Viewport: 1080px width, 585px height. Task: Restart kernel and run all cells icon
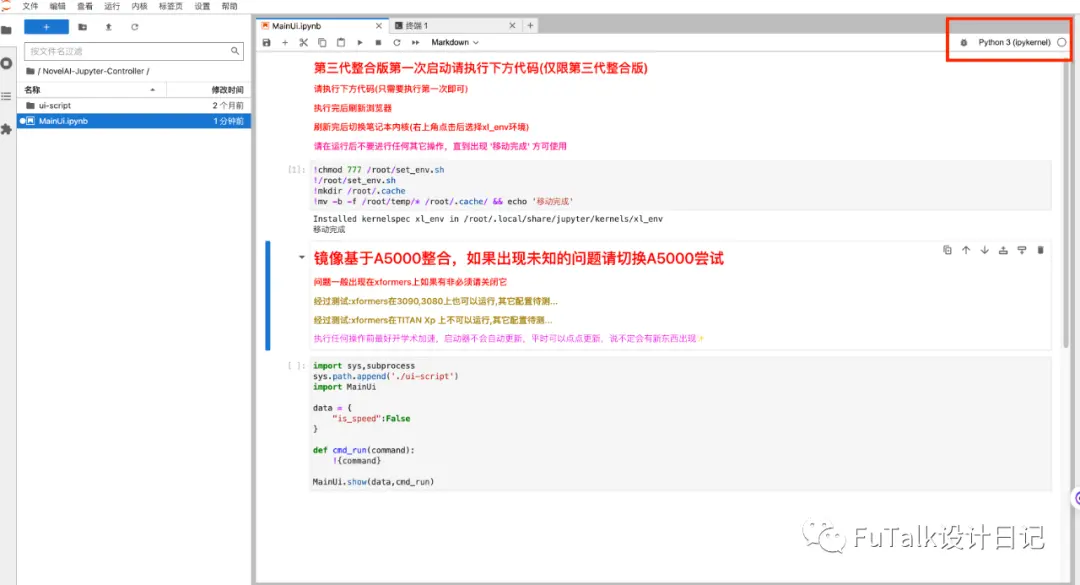point(415,43)
